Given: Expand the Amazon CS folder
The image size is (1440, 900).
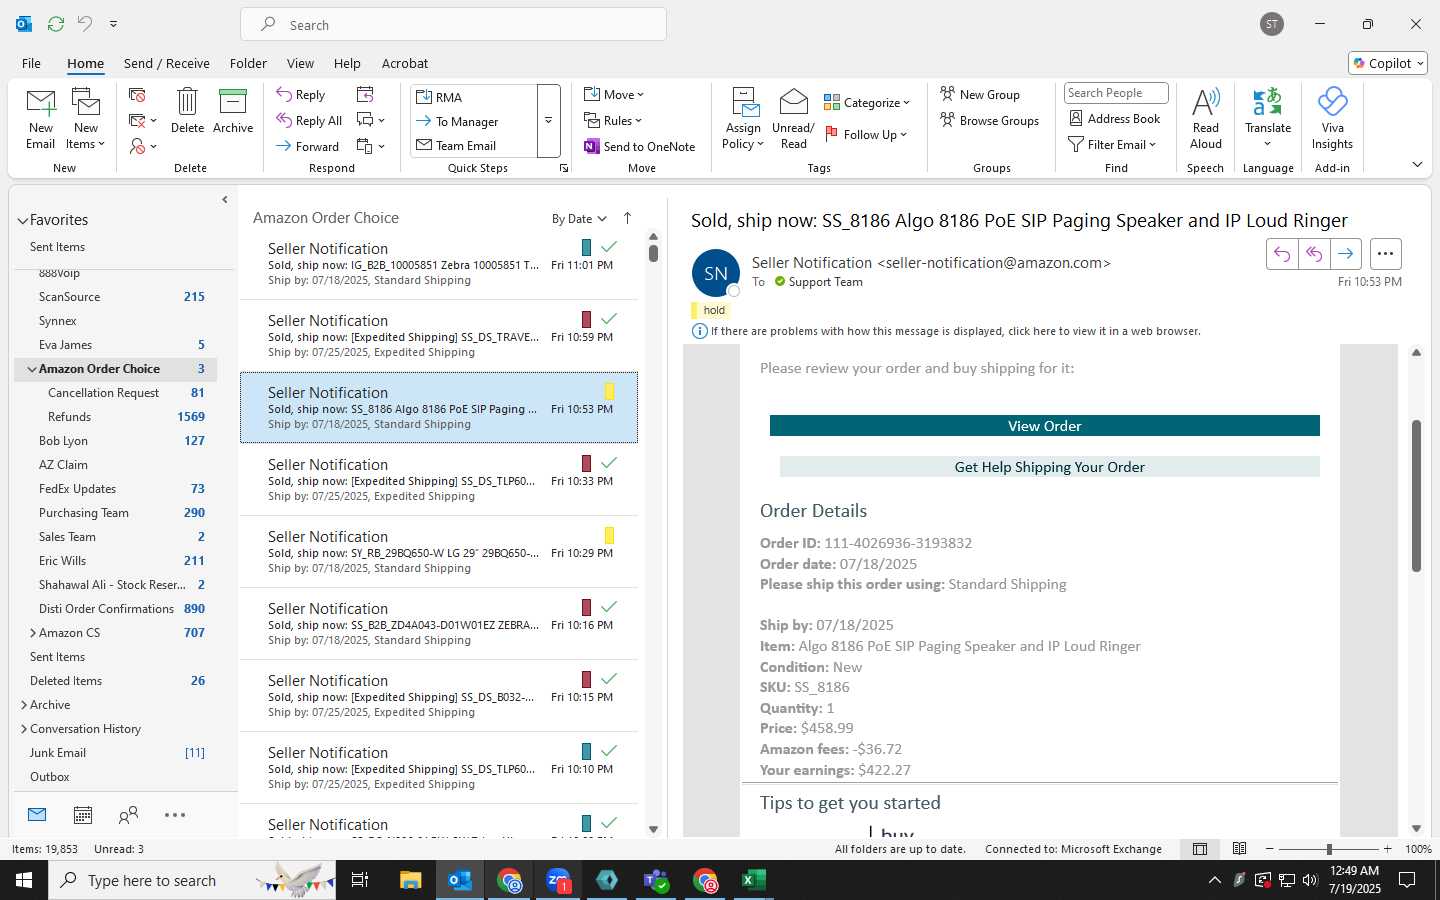Looking at the screenshot, I should click(33, 633).
